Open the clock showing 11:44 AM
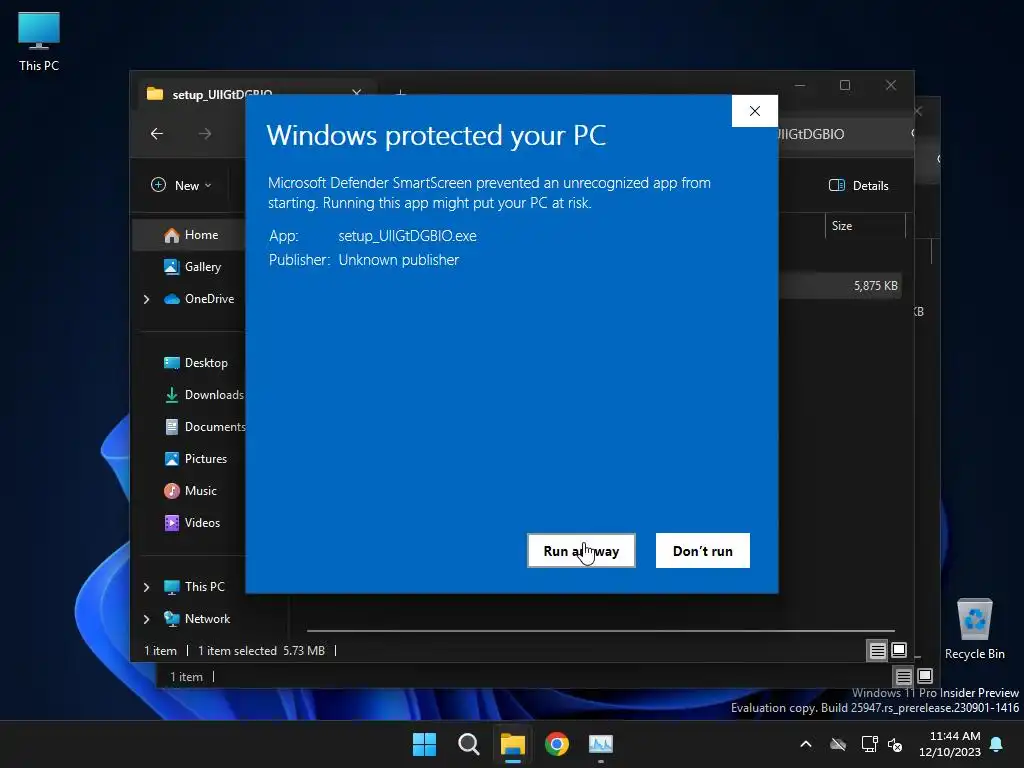The height and width of the screenshot is (768, 1024). tap(950, 744)
